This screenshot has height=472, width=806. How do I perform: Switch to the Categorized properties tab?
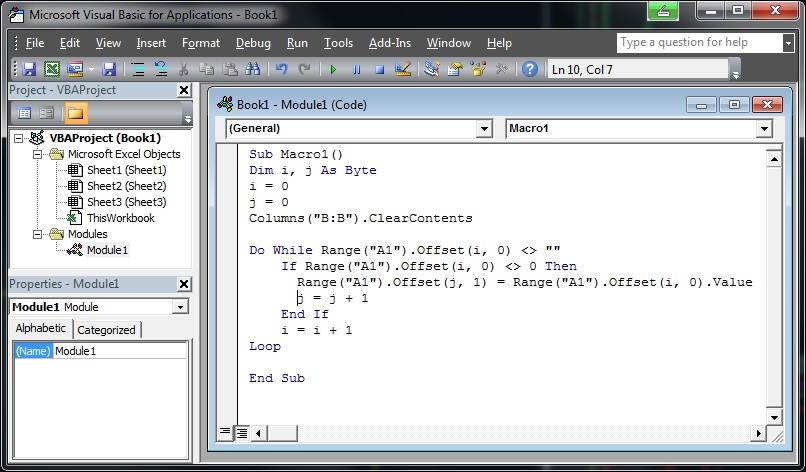click(106, 330)
